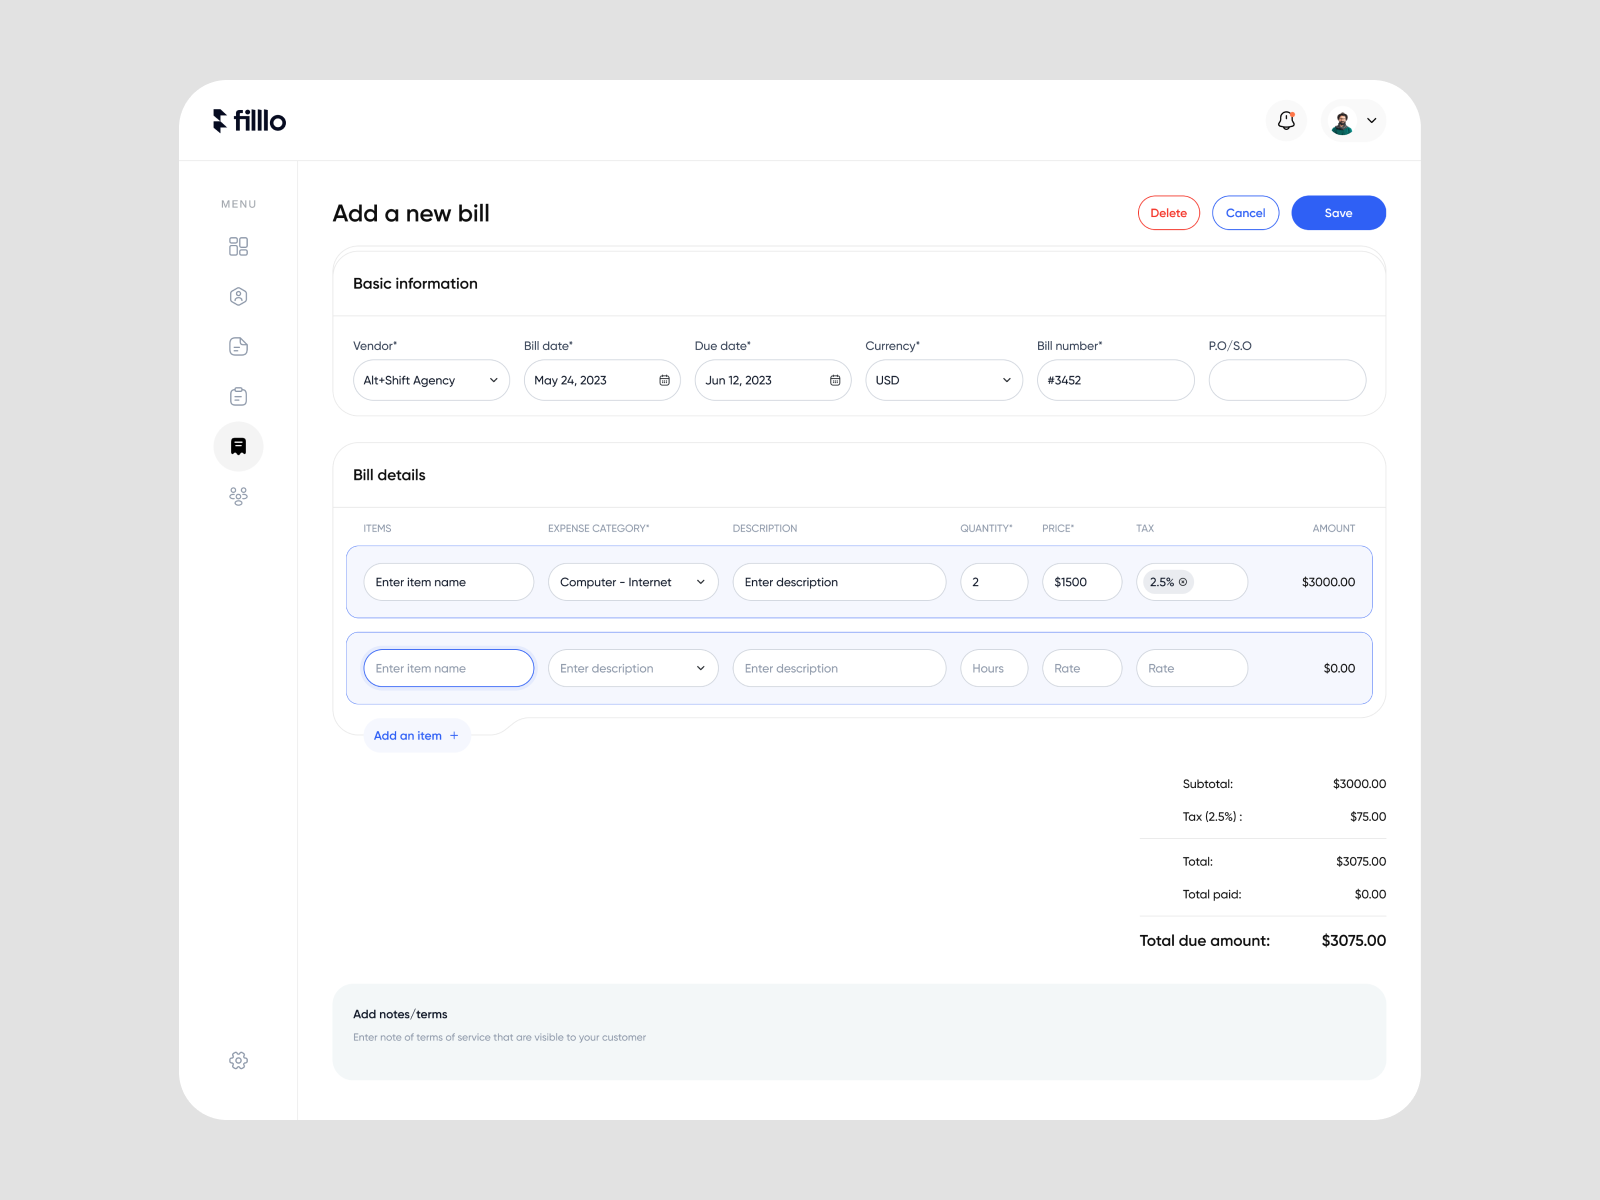
Task: Open the dashboard grid icon in sidebar
Action: [x=238, y=246]
